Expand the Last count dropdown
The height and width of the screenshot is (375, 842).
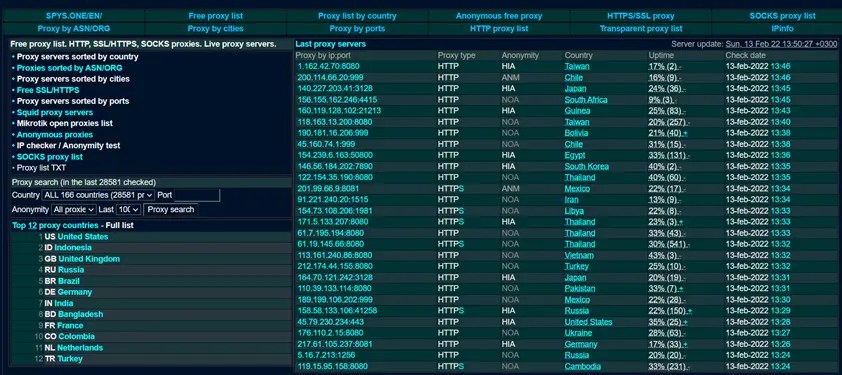[x=128, y=210]
